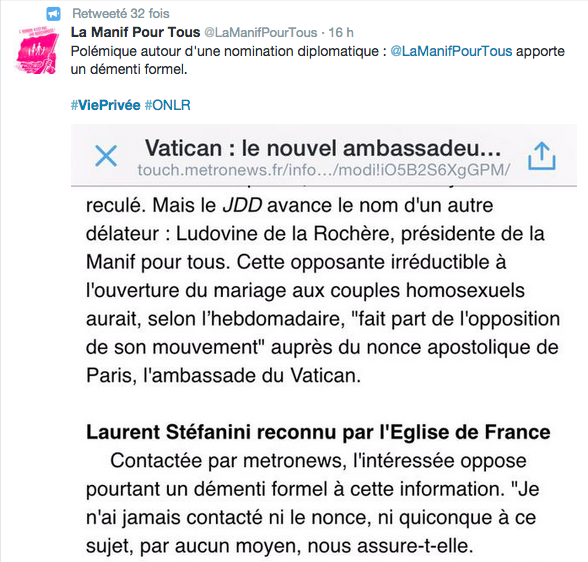Open the #ONLR hashtag
The width and height of the screenshot is (588, 562).
(168, 105)
